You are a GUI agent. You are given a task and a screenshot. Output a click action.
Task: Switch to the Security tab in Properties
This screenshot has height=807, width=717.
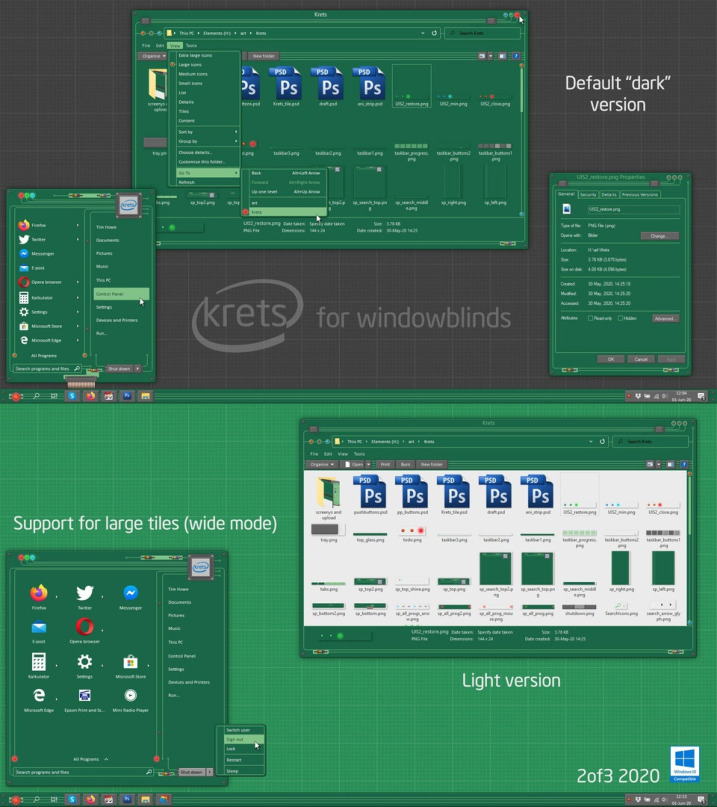(x=588, y=195)
